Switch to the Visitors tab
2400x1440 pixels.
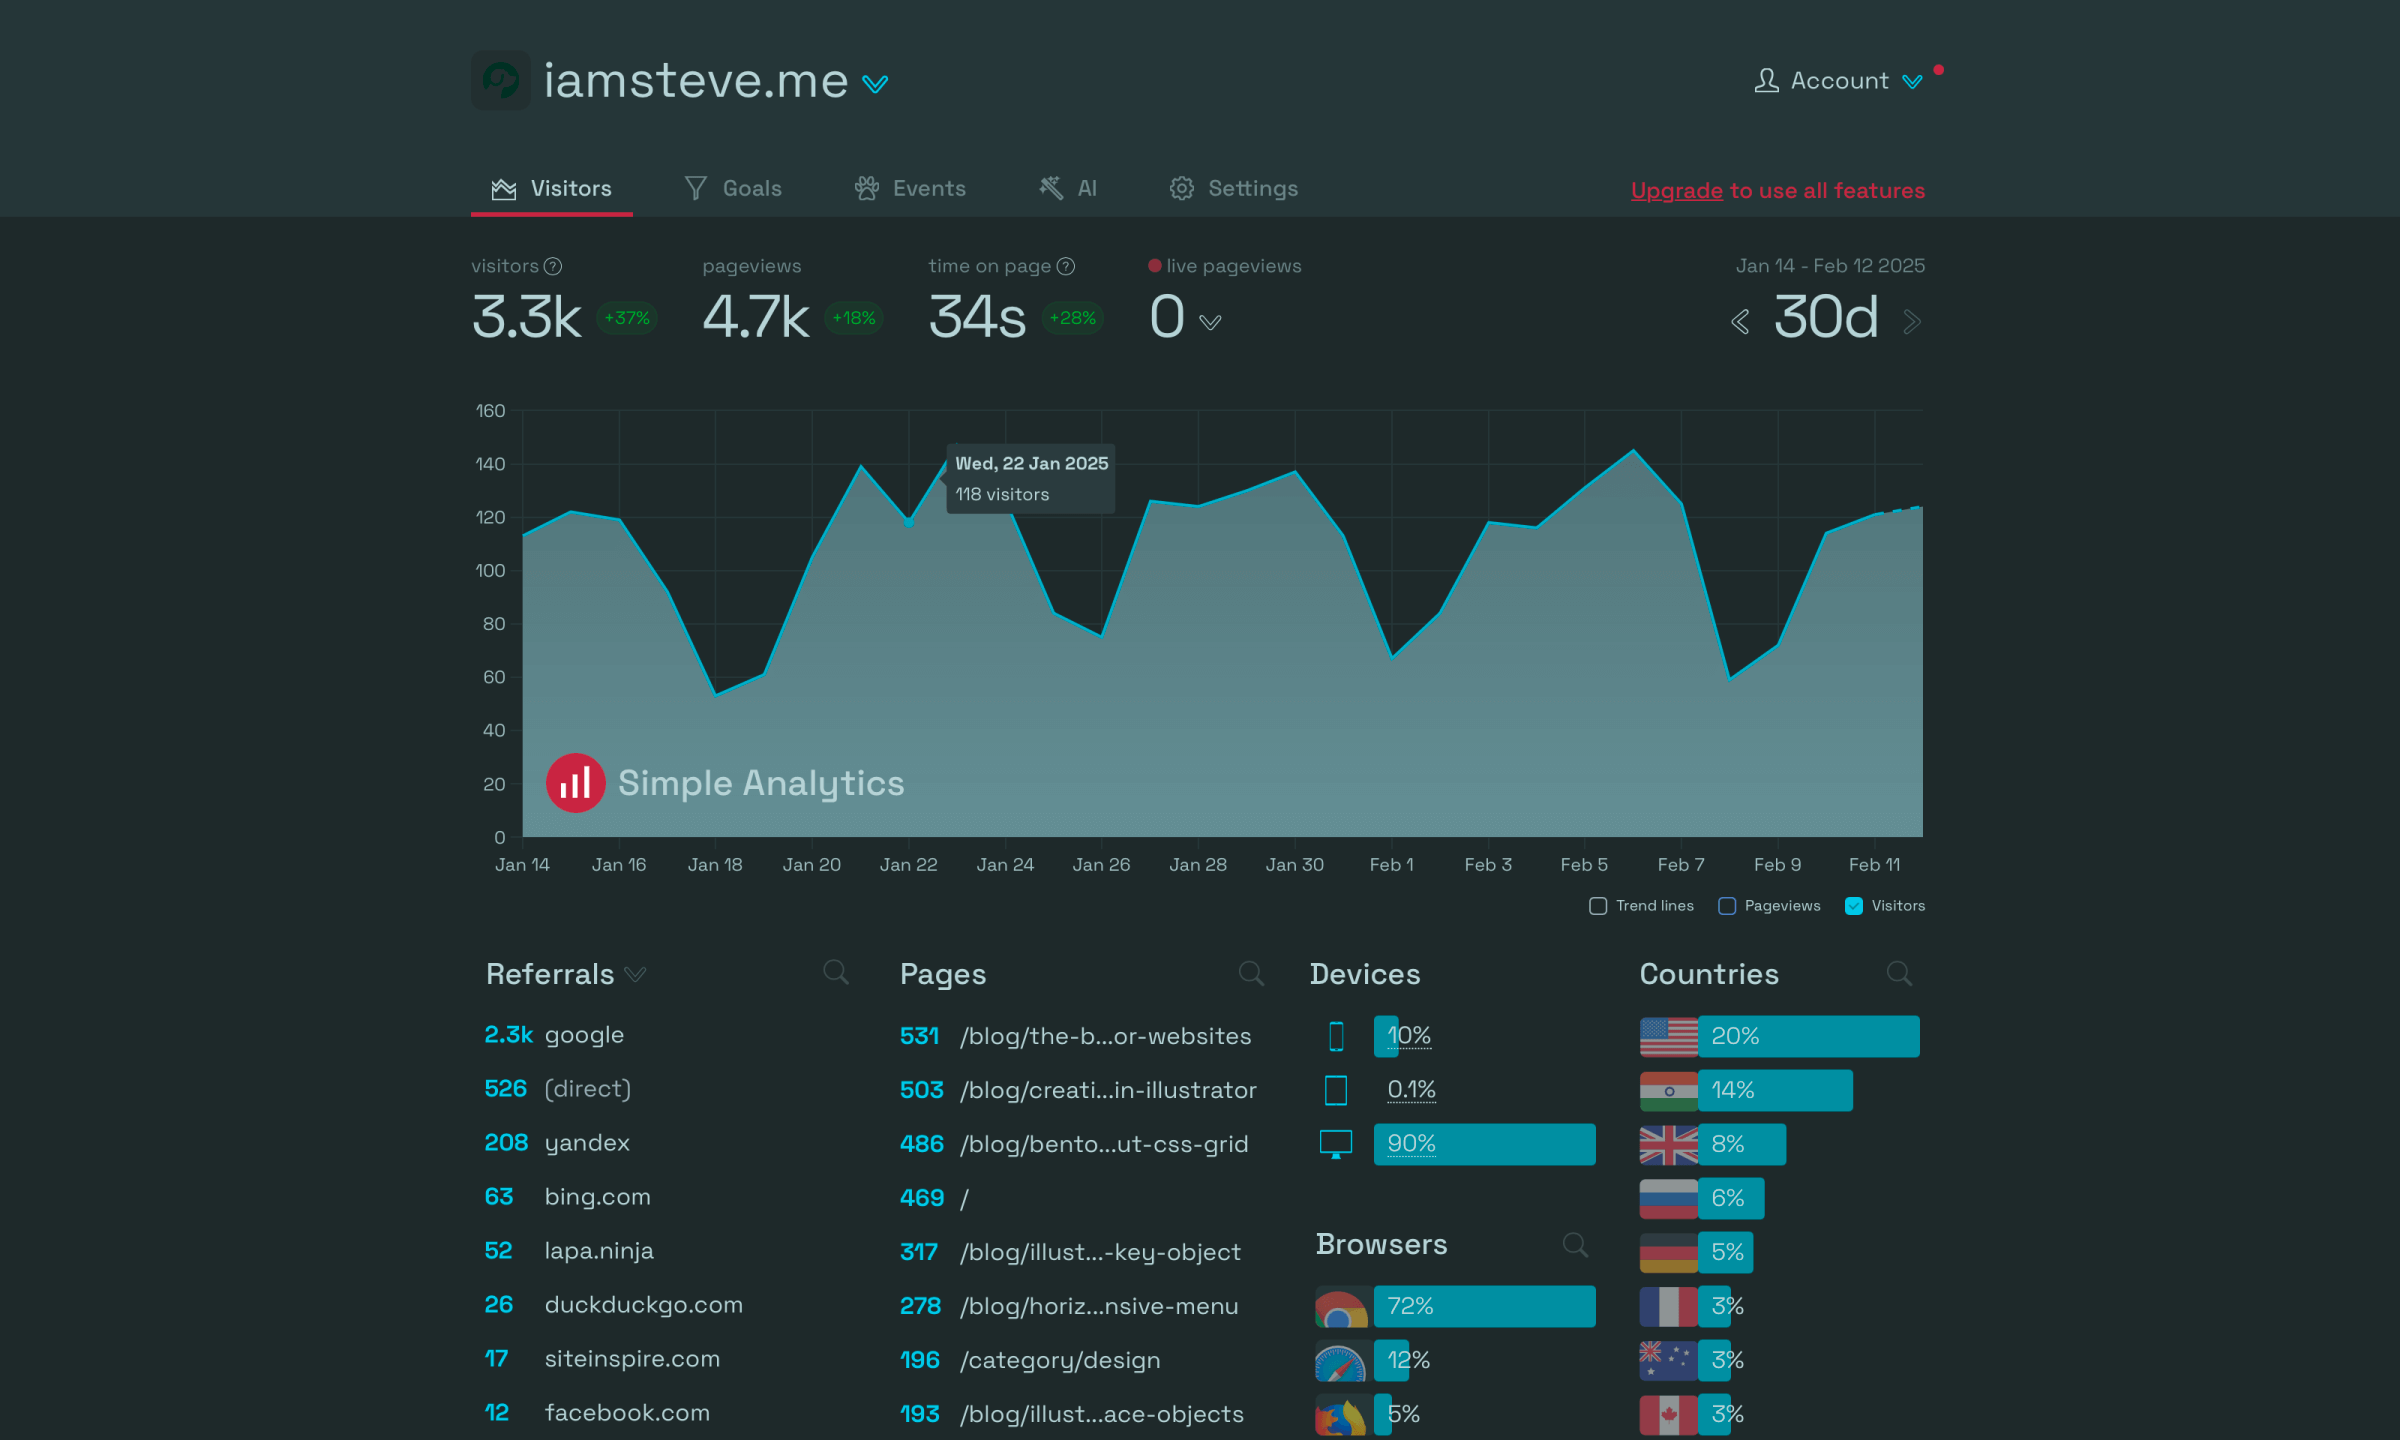pyautogui.click(x=551, y=188)
